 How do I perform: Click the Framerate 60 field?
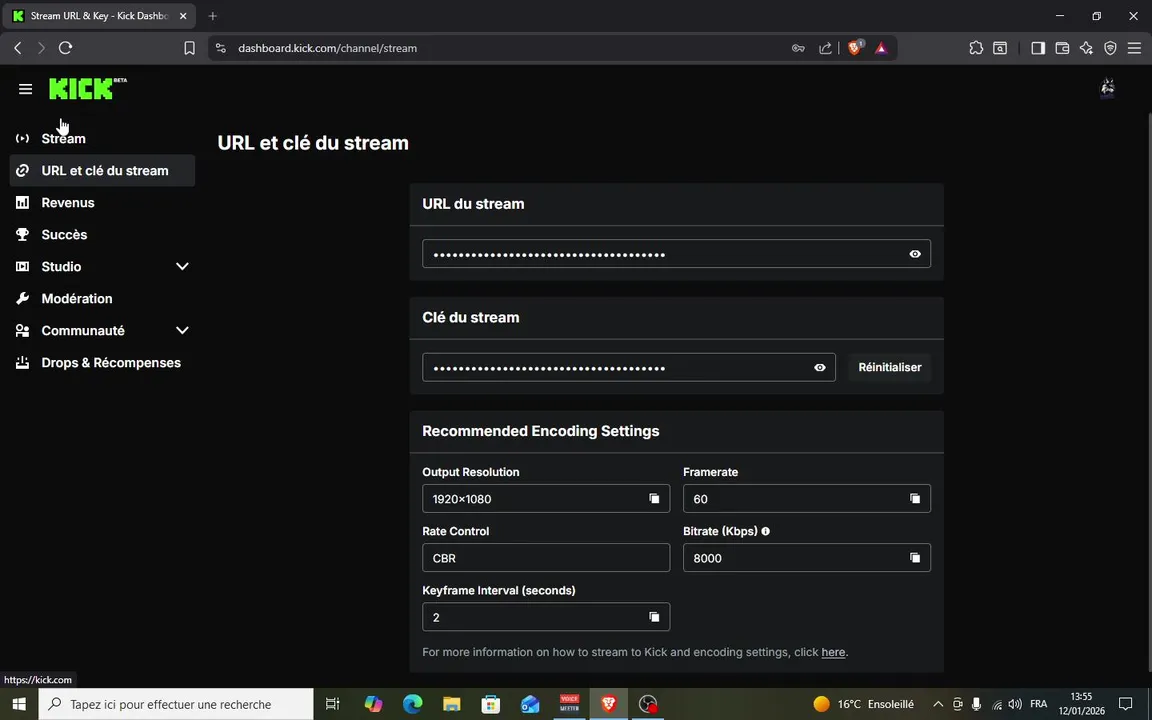807,499
